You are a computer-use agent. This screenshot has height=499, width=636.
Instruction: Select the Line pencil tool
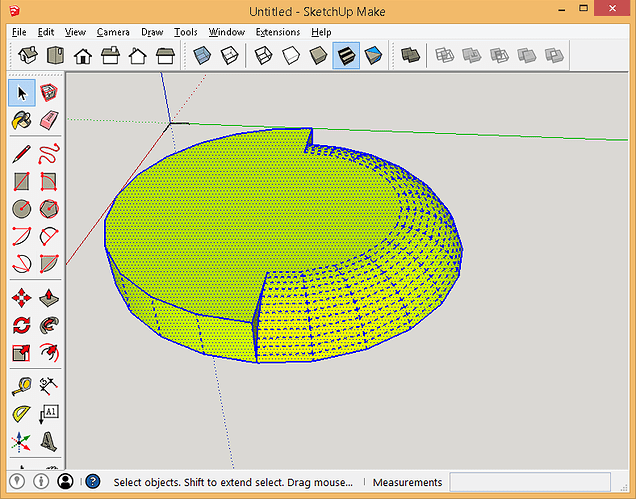pyautogui.click(x=22, y=154)
